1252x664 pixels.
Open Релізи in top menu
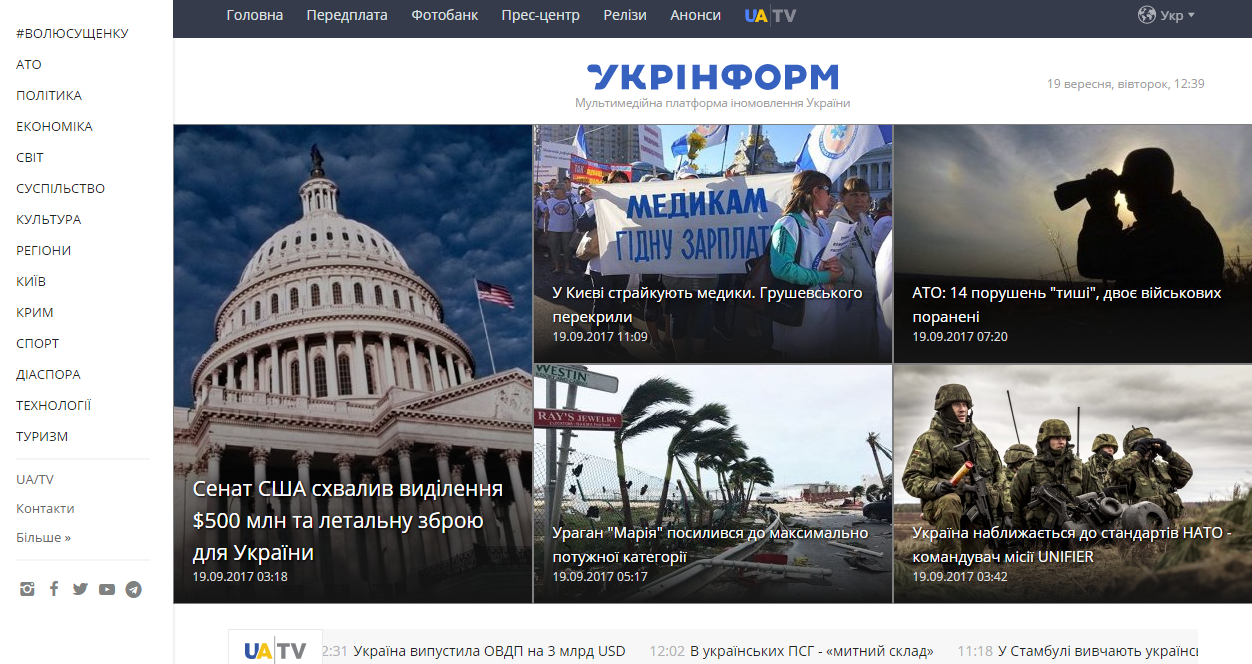625,15
